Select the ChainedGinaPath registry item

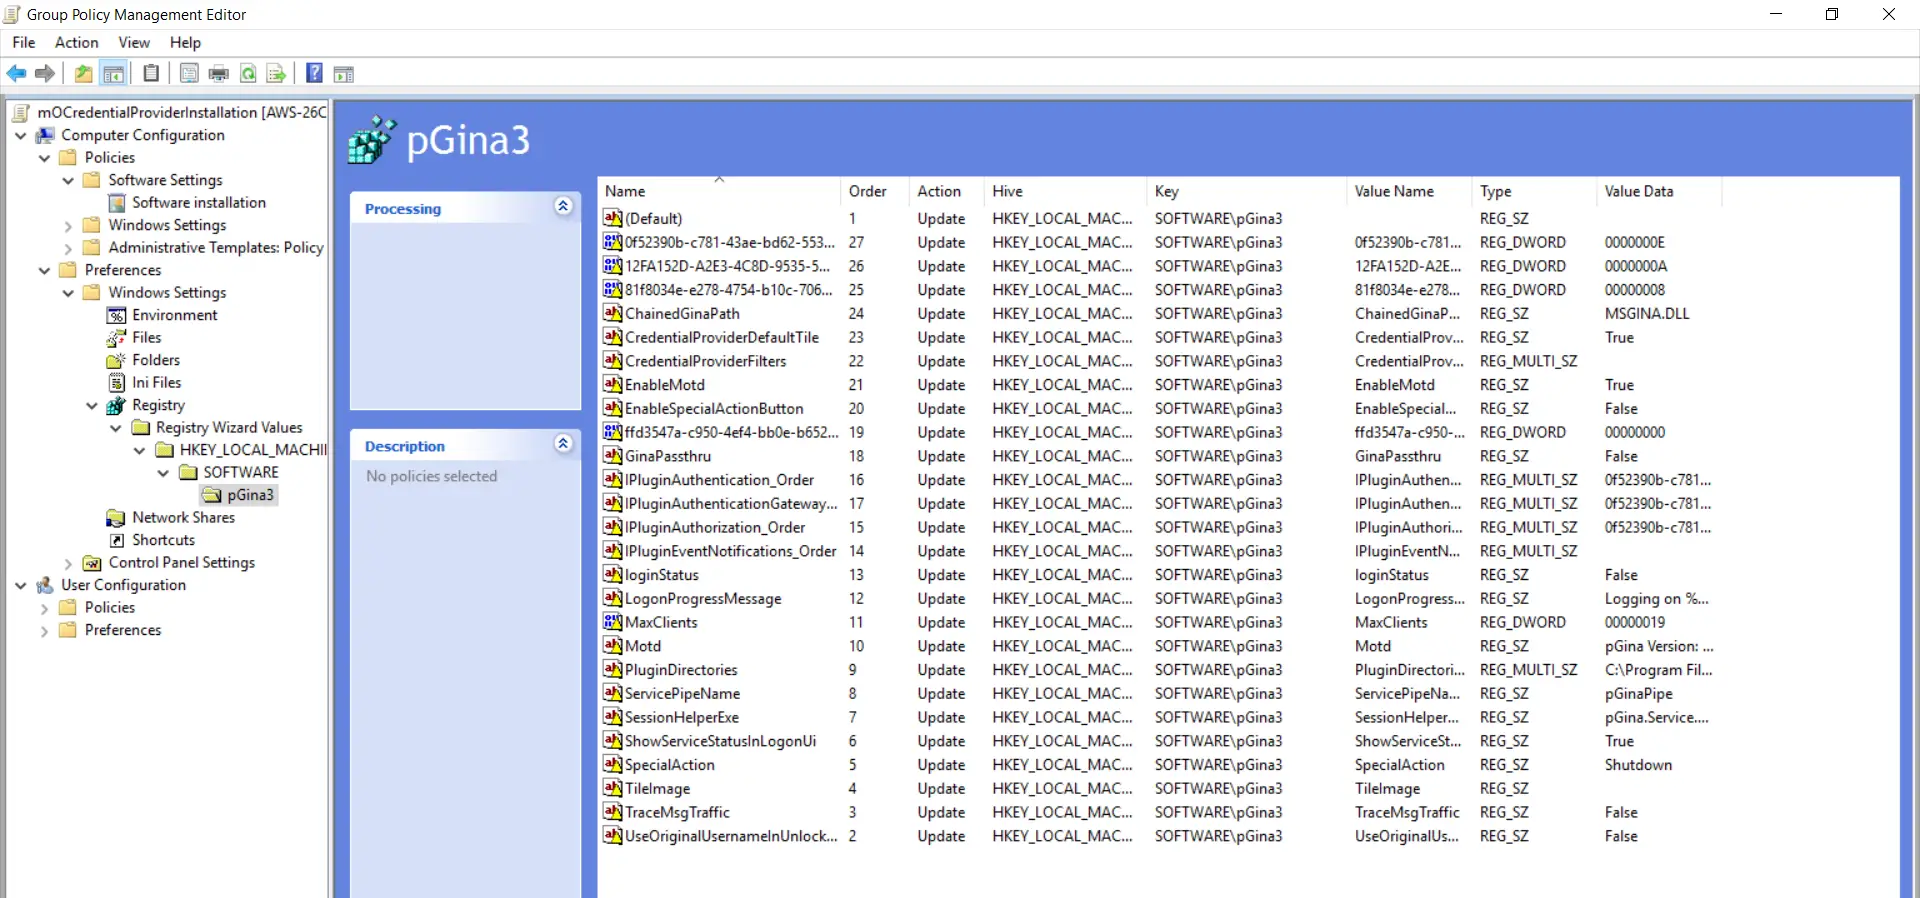tap(682, 313)
